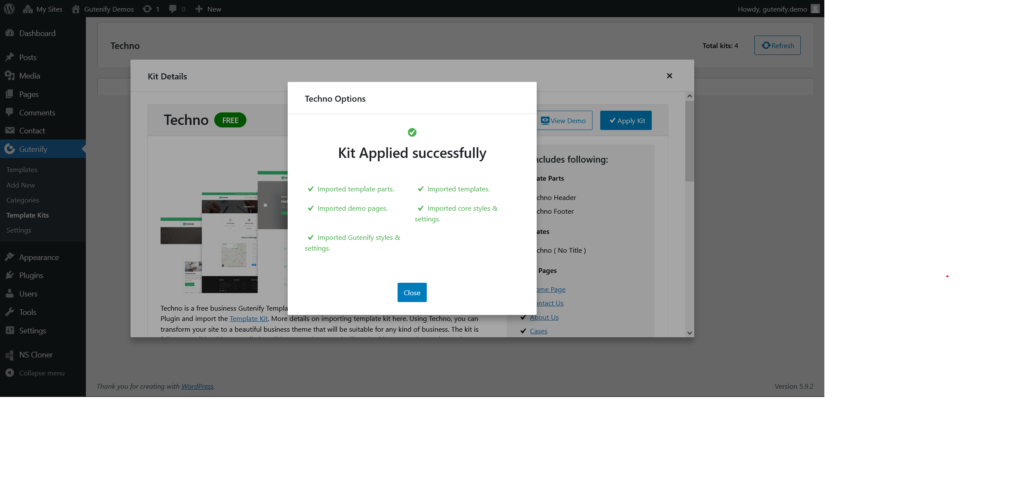Click the Techno kit preview image
The height and width of the screenshot is (496, 1024).
click(x=224, y=232)
